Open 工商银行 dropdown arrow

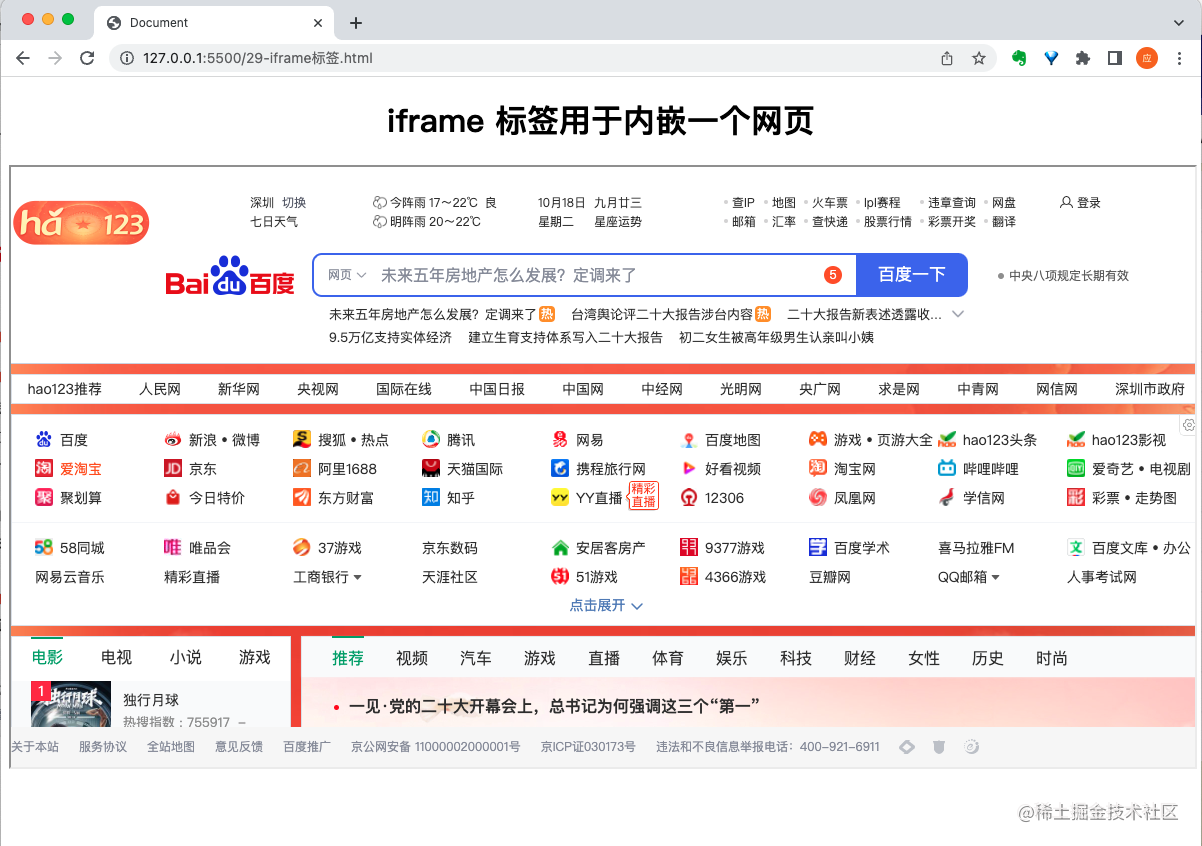pyautogui.click(x=358, y=577)
